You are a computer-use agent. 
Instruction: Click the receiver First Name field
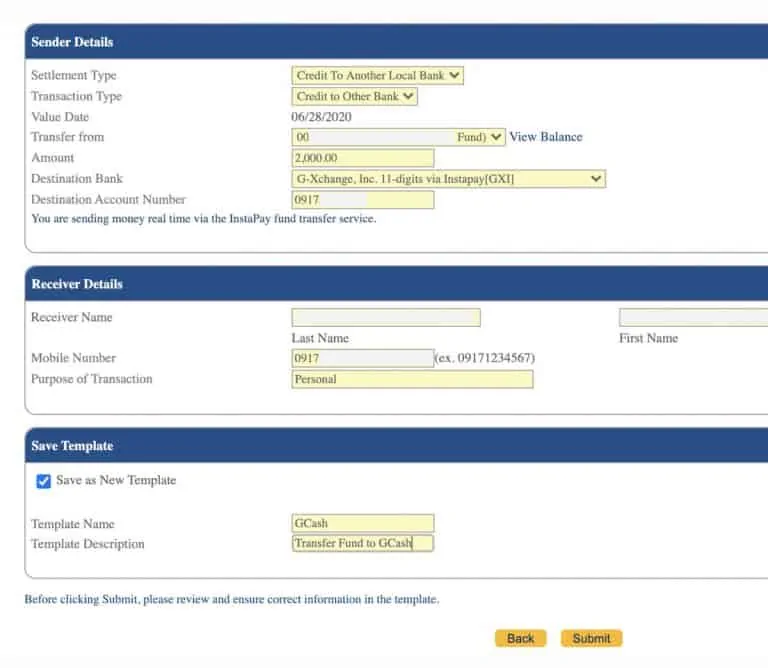693,318
